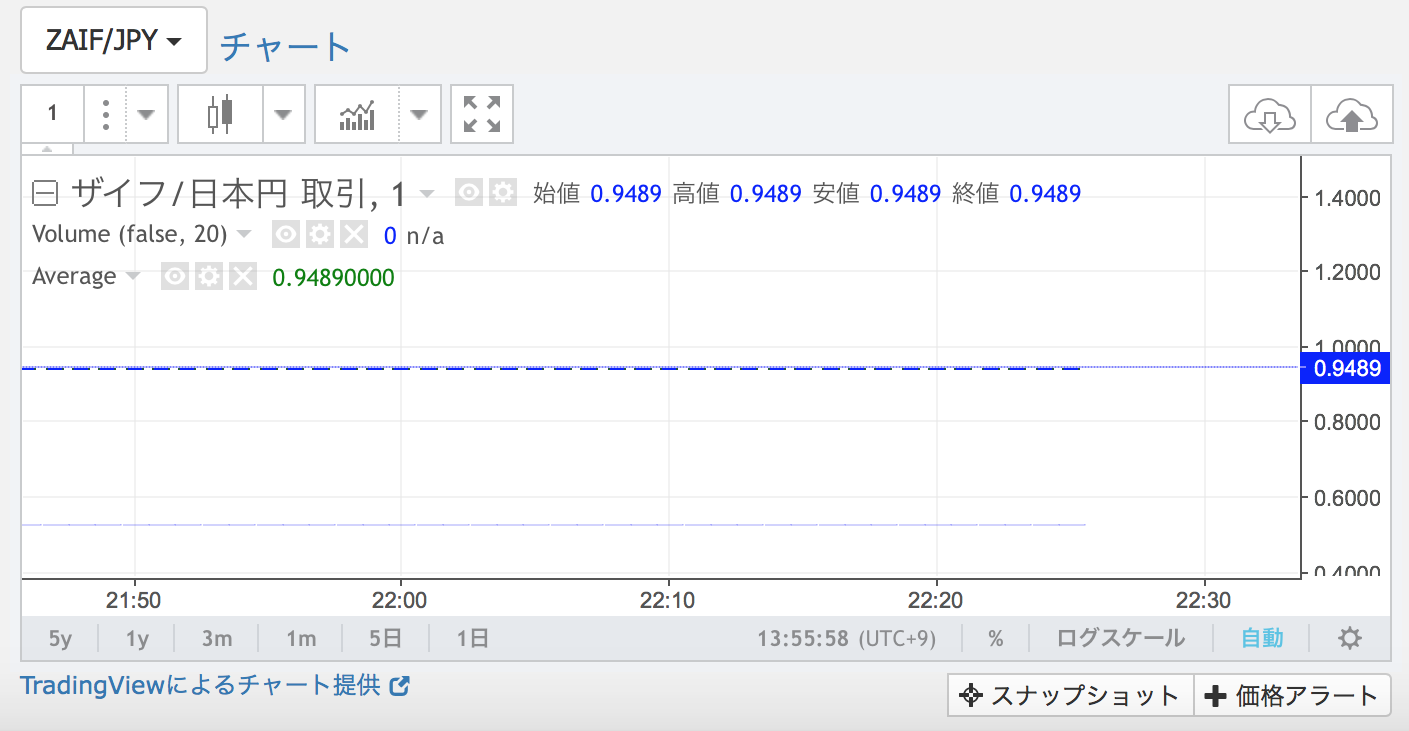The width and height of the screenshot is (1409, 731).
Task: Click the スナップショット snapshot button
Action: click(1070, 696)
